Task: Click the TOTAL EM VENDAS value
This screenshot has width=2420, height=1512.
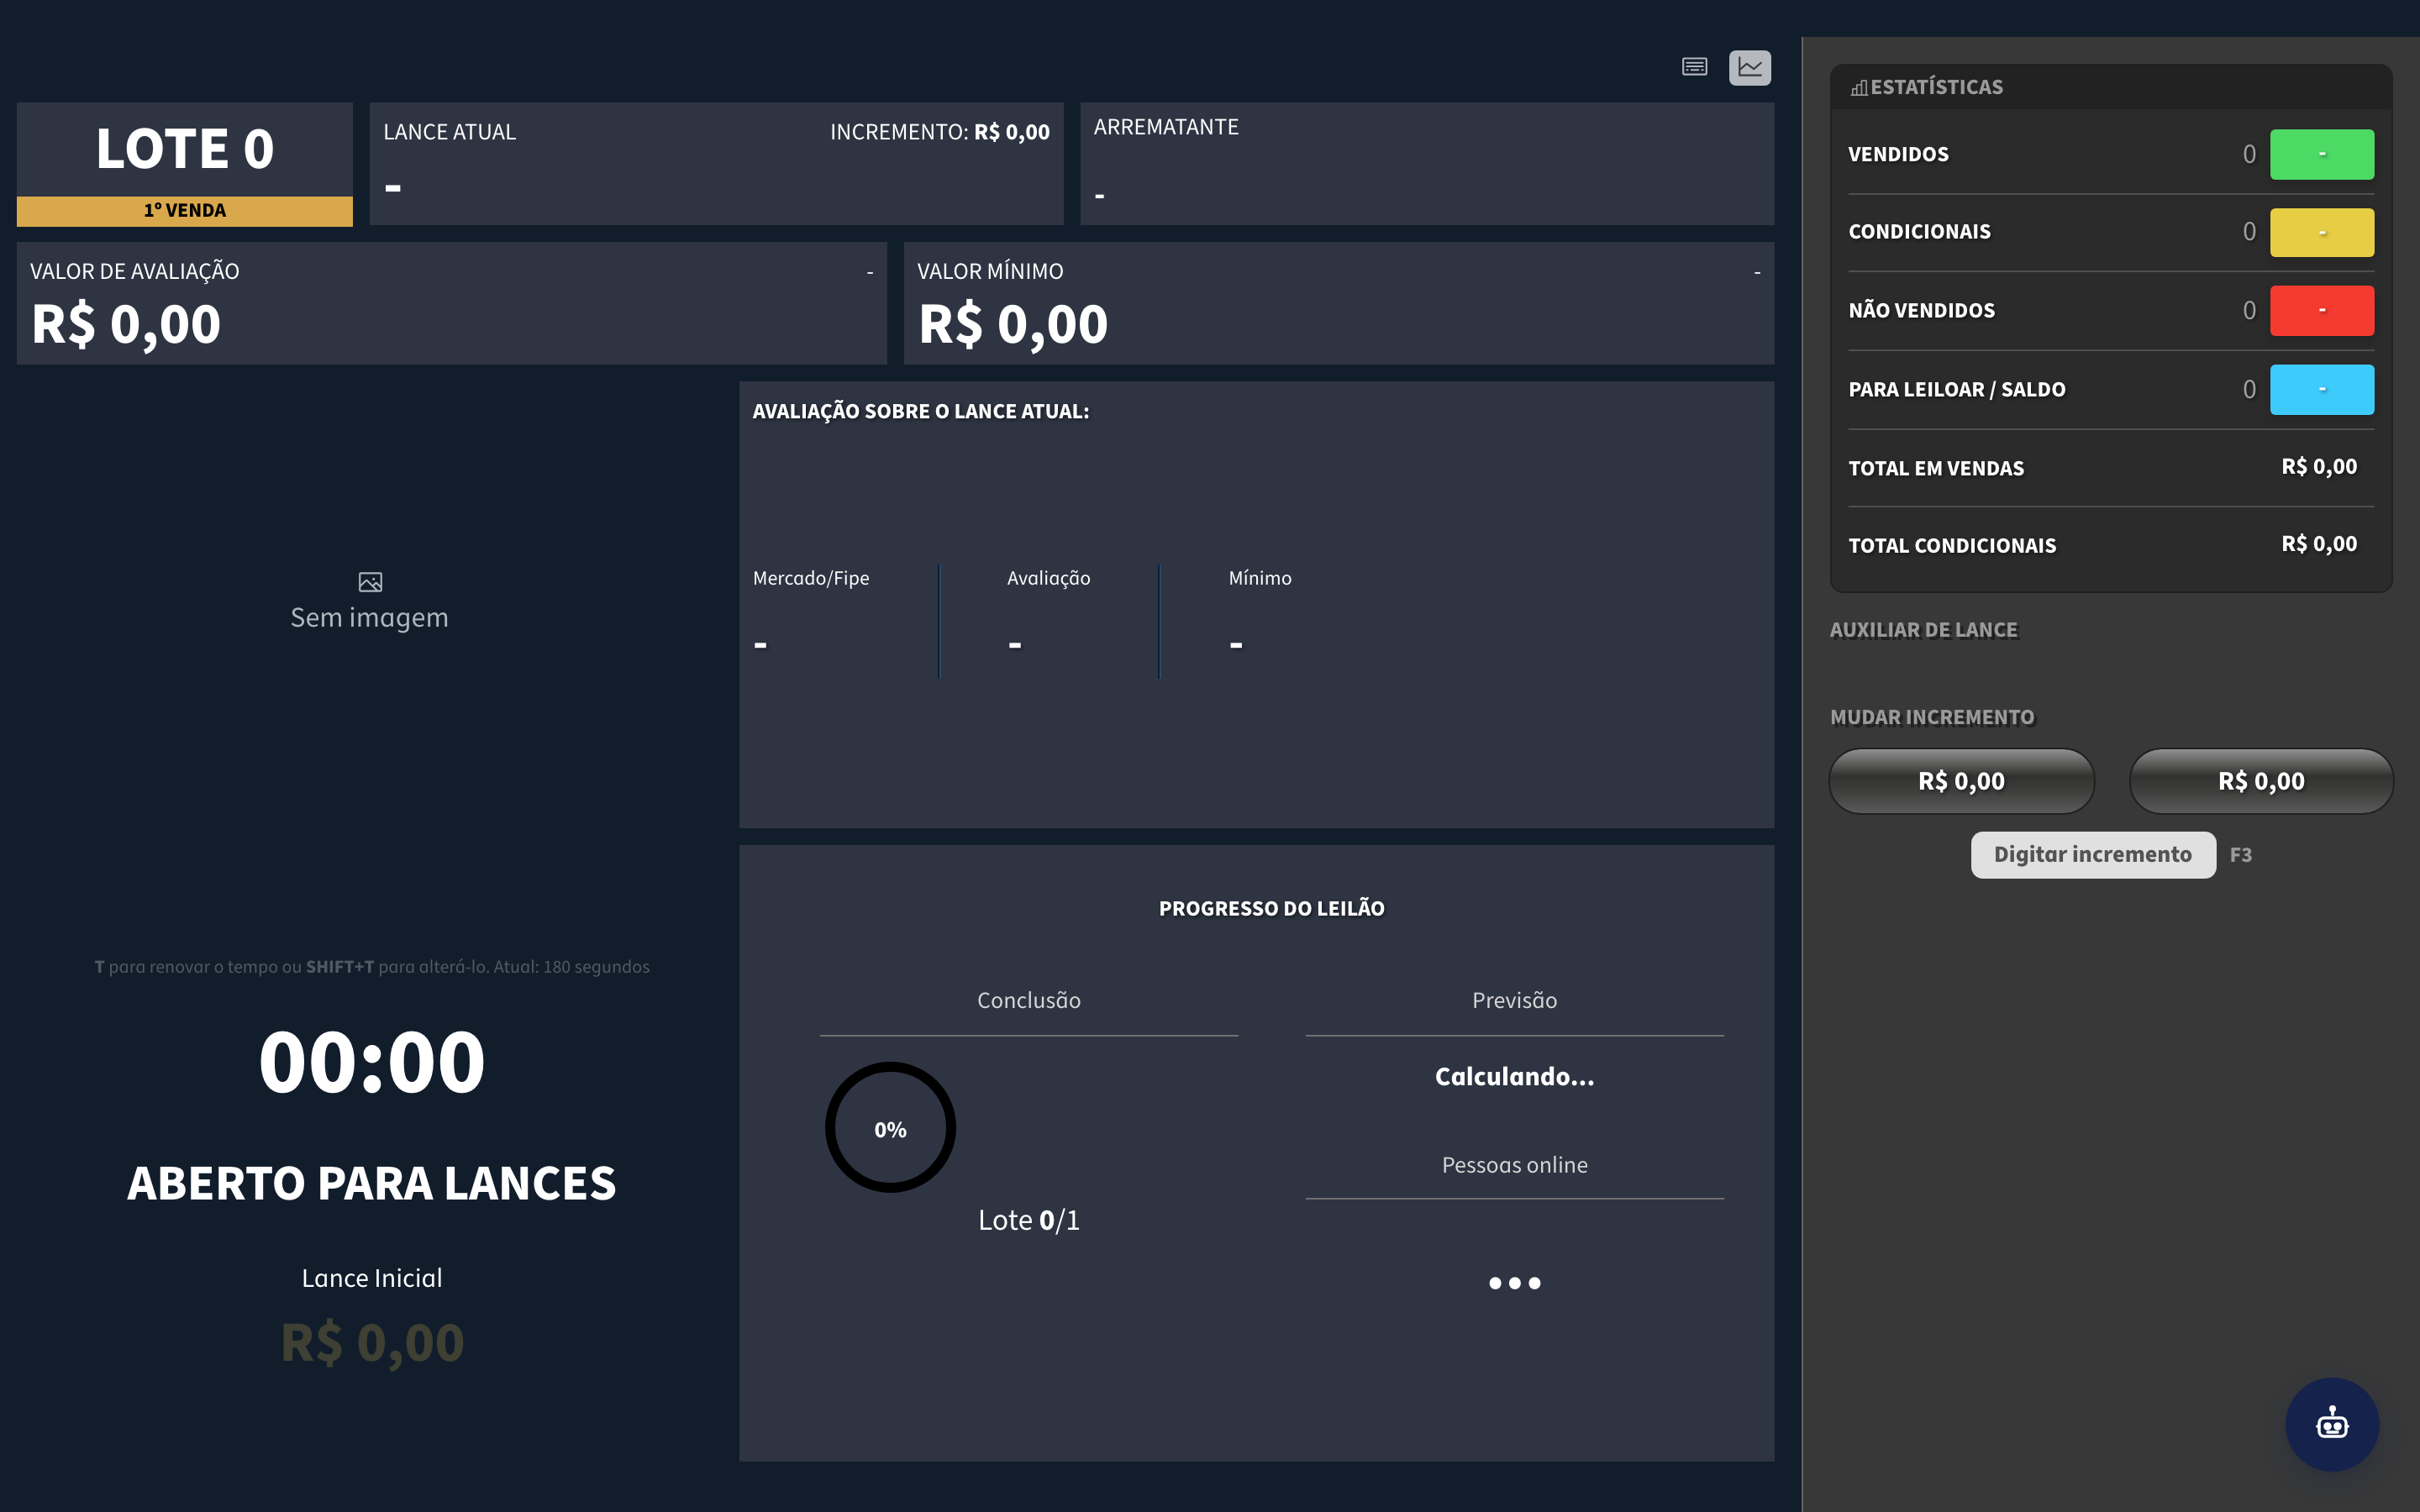Action: click(x=2319, y=467)
